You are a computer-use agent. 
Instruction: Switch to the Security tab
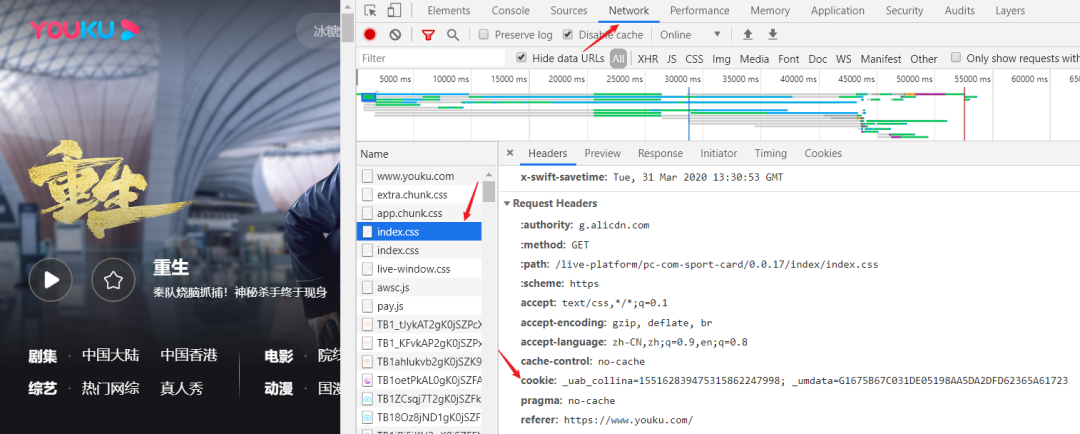tap(904, 10)
